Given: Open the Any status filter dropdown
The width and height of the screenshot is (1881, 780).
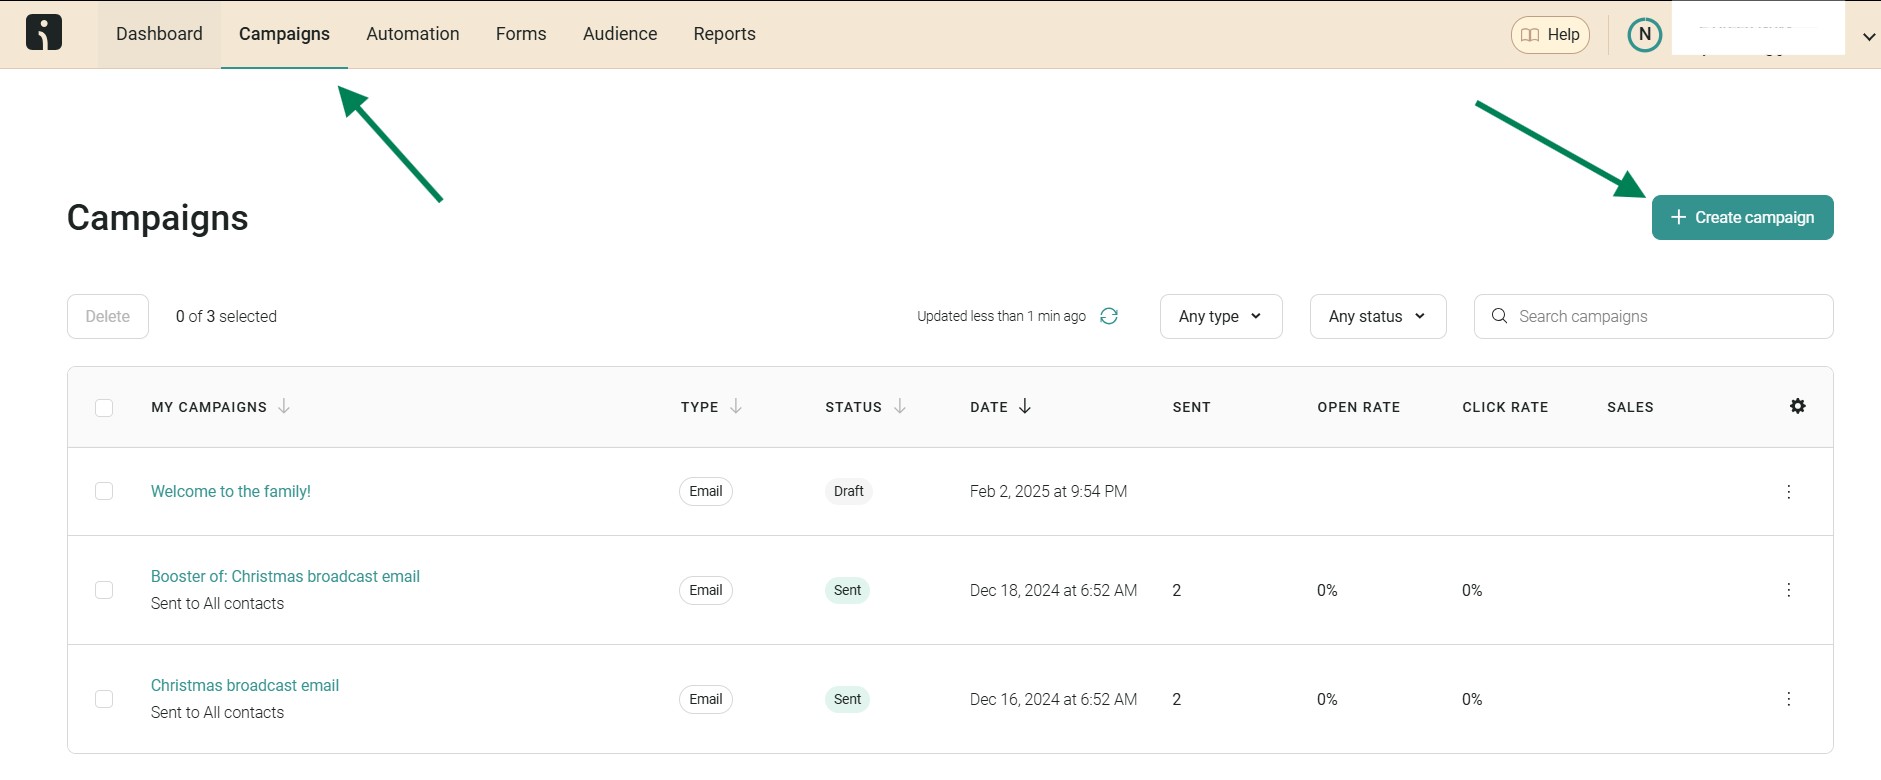Looking at the screenshot, I should [1378, 316].
